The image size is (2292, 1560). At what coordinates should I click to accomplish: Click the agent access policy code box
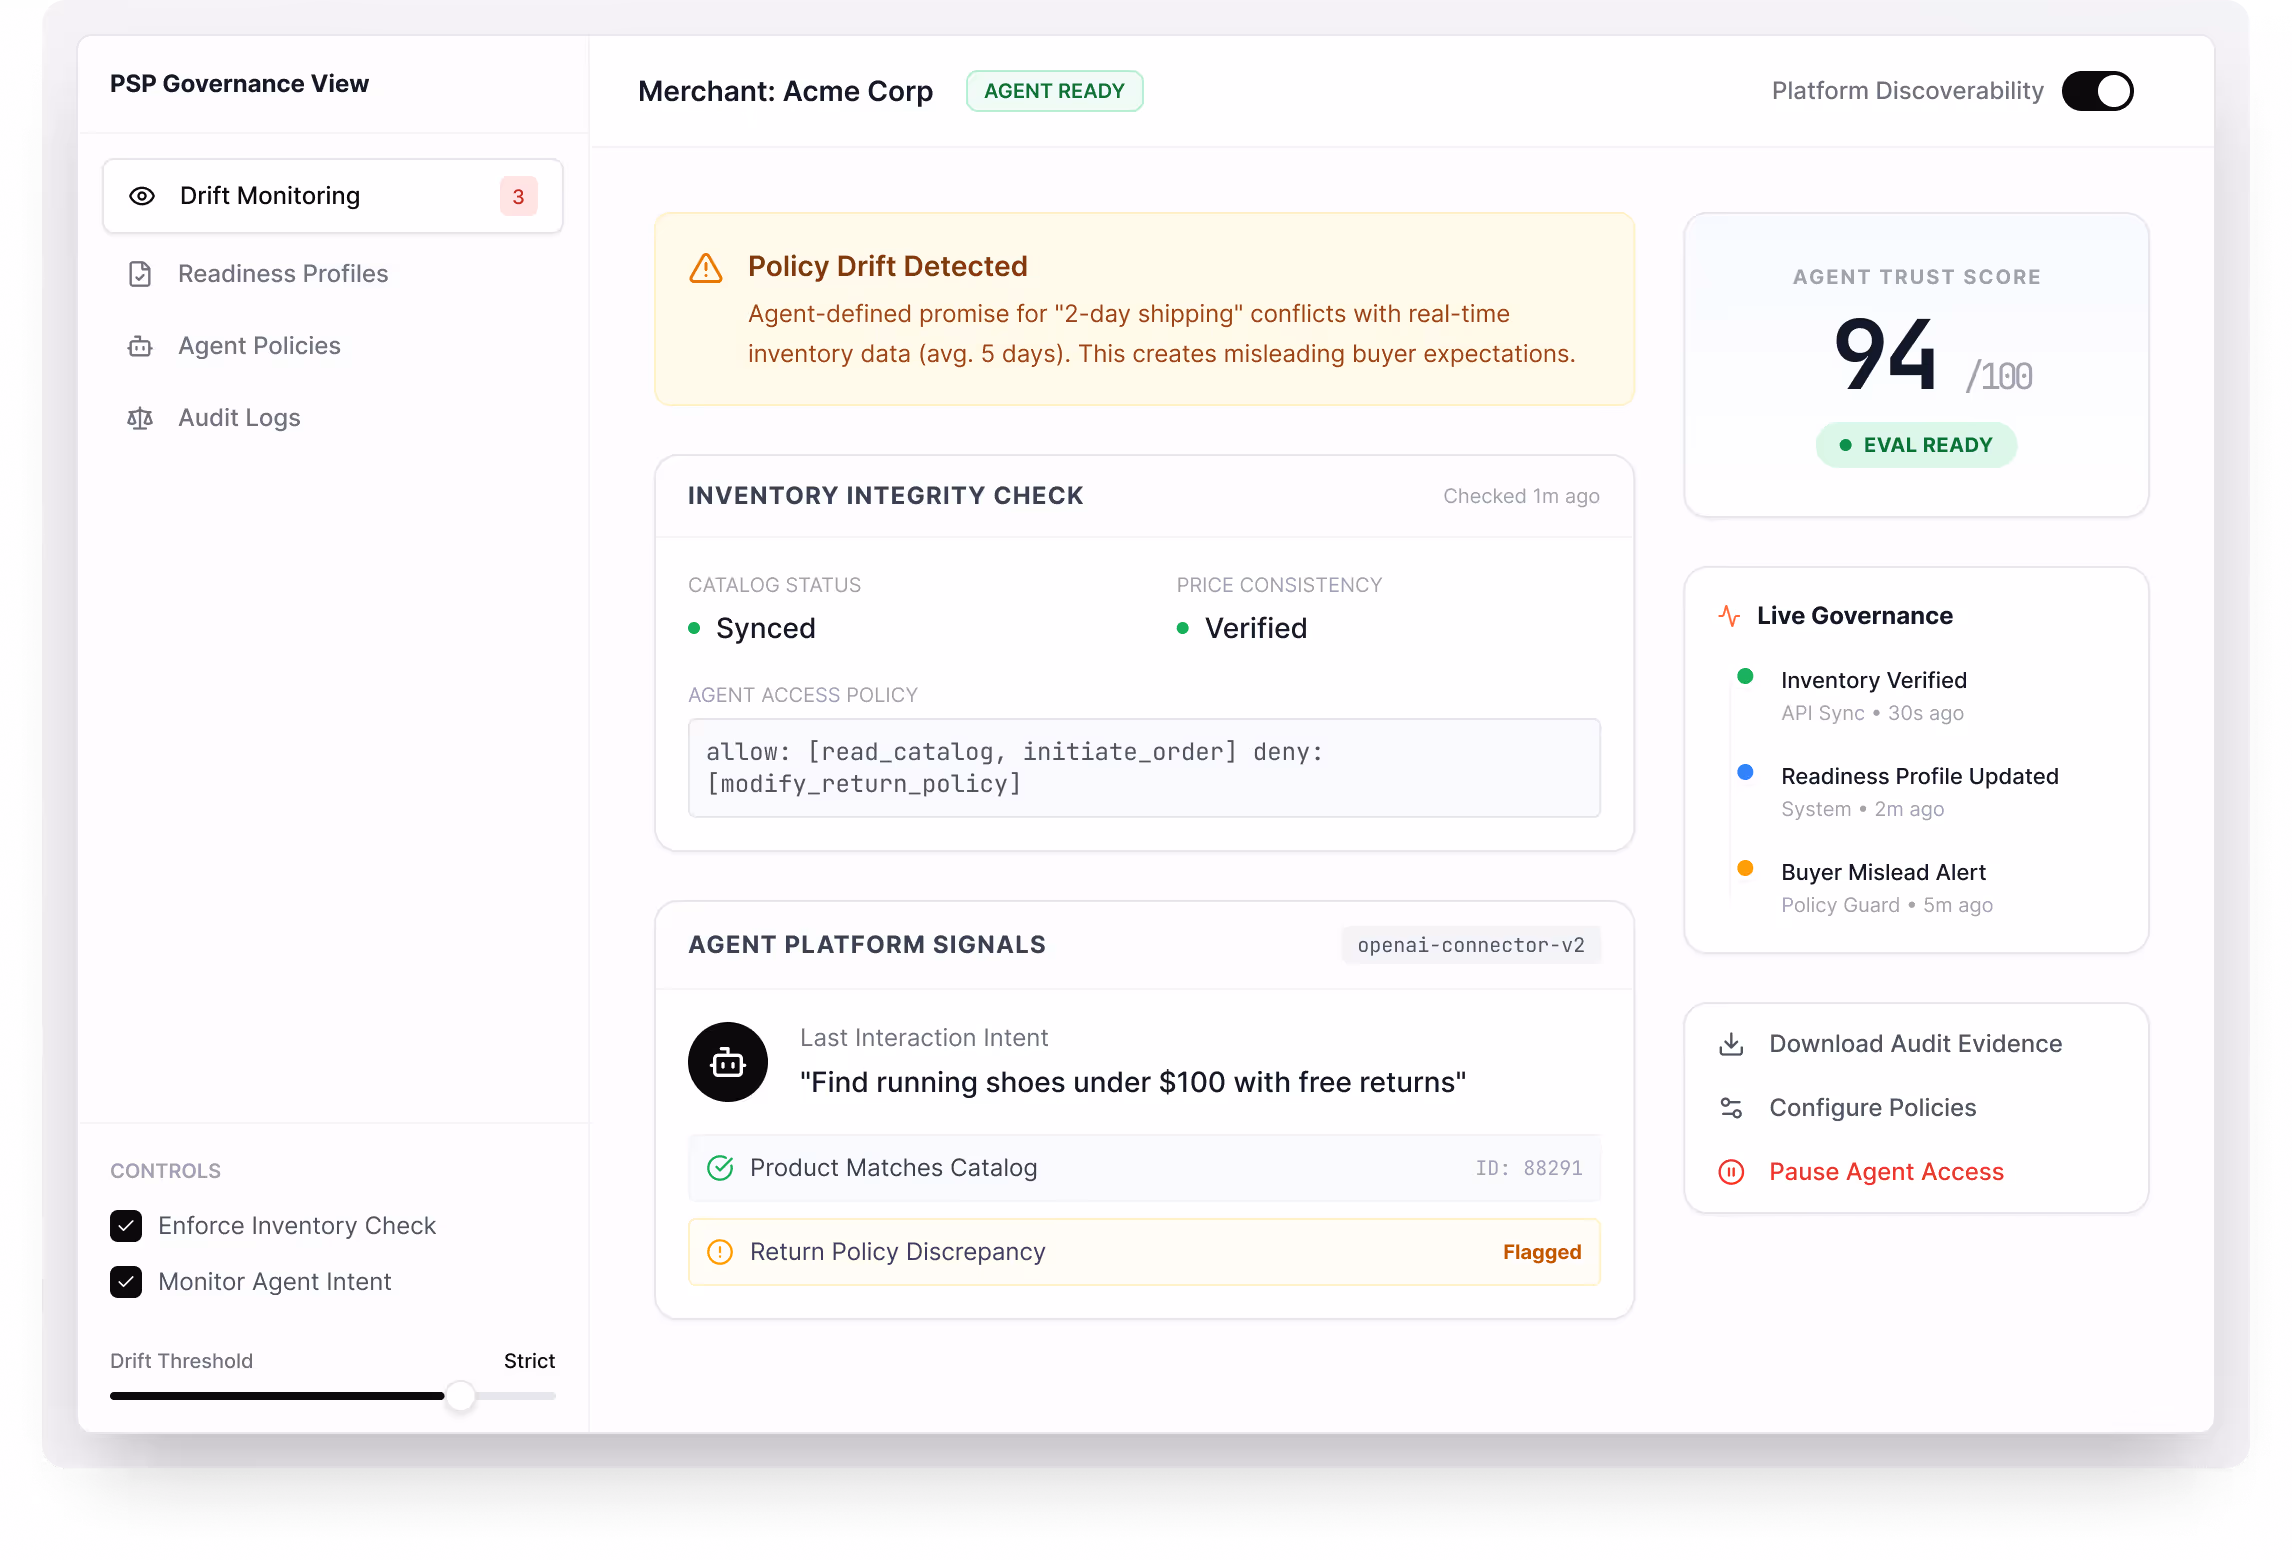(x=1144, y=768)
